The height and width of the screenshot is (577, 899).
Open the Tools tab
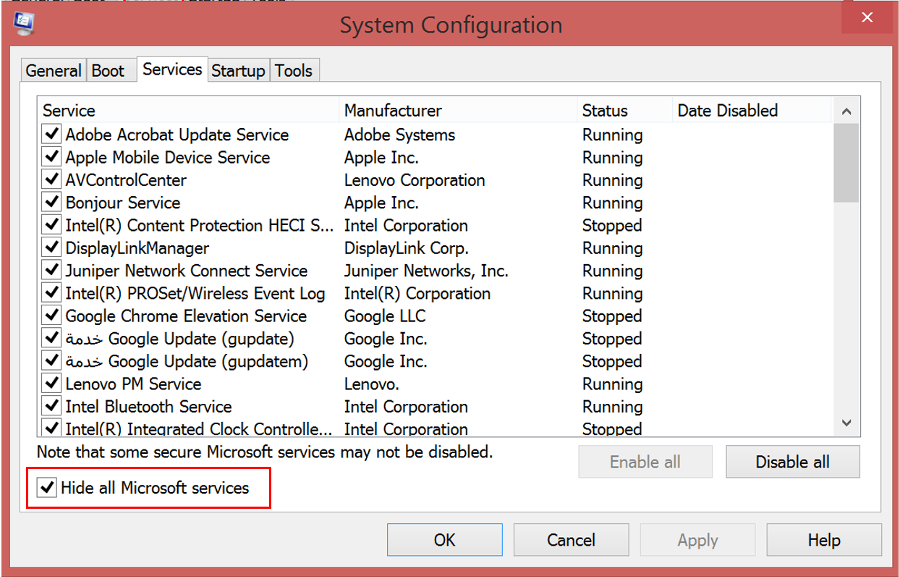click(x=294, y=71)
